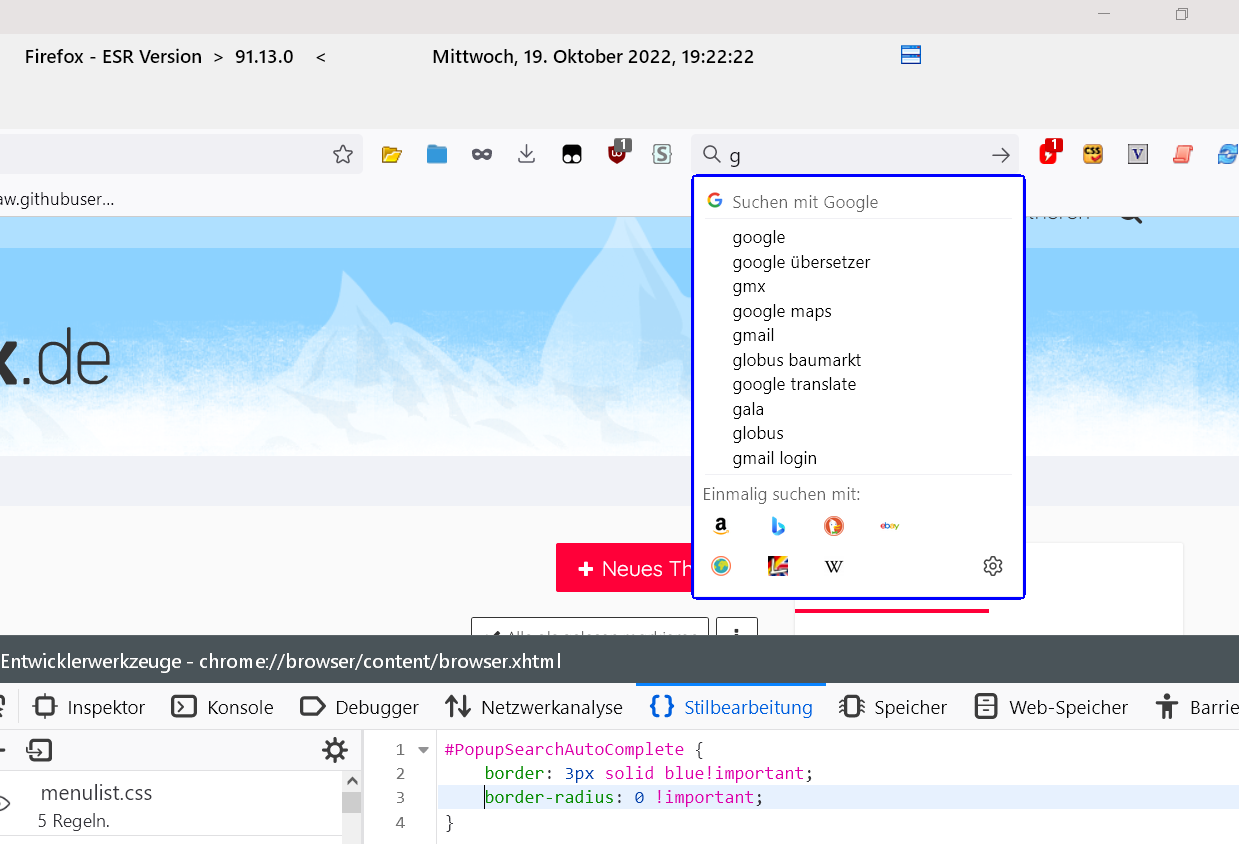
Task: Open the Debugger tab
Action: click(359, 707)
